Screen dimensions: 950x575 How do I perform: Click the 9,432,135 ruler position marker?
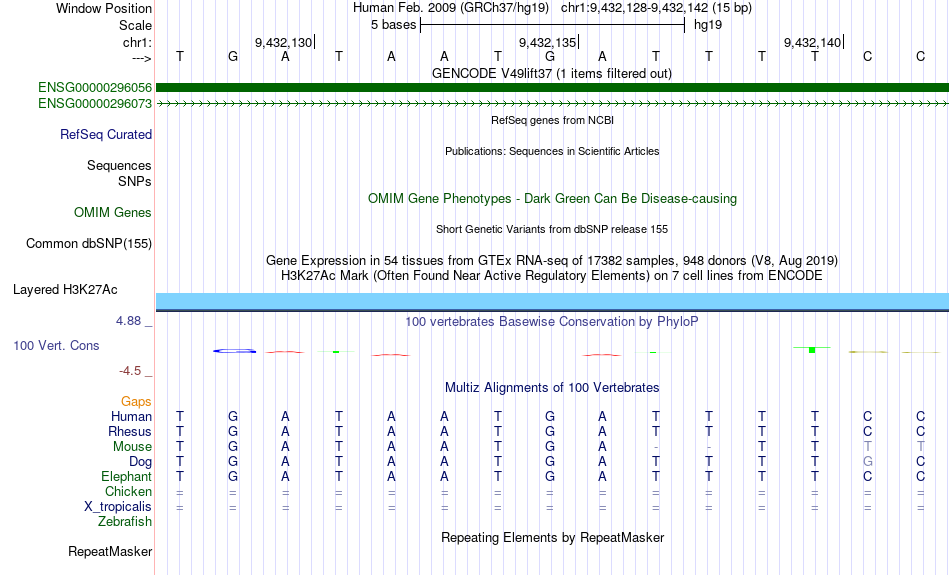pos(548,42)
